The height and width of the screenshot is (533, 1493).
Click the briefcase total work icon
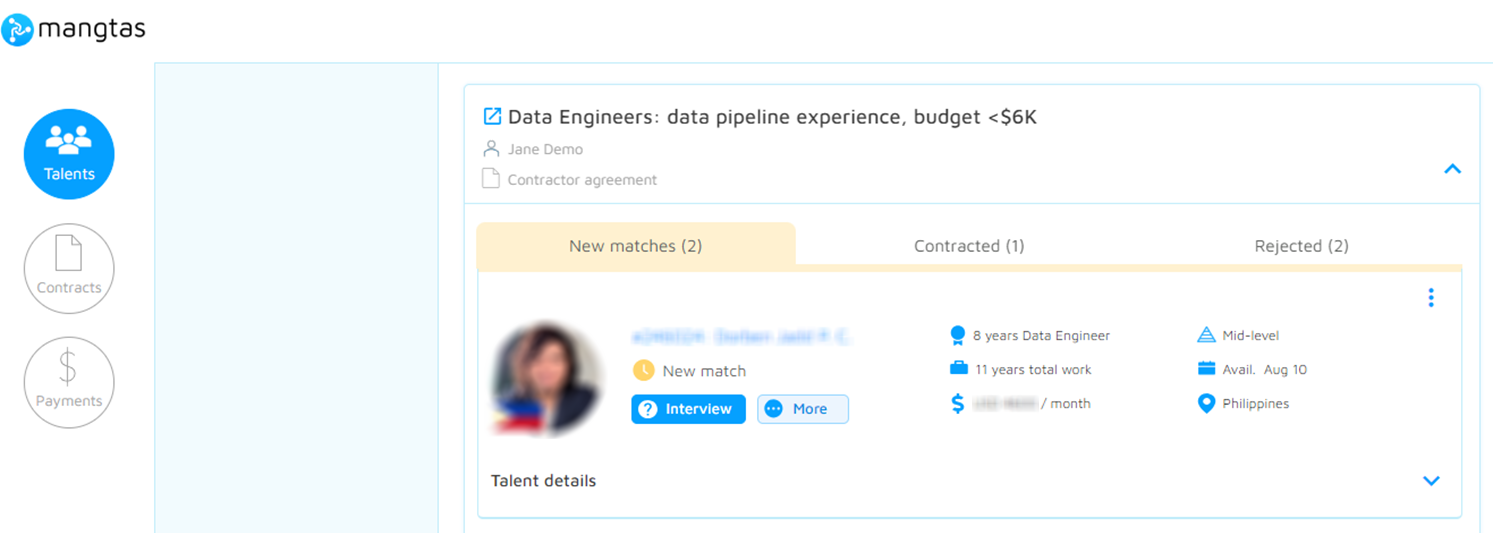point(959,369)
